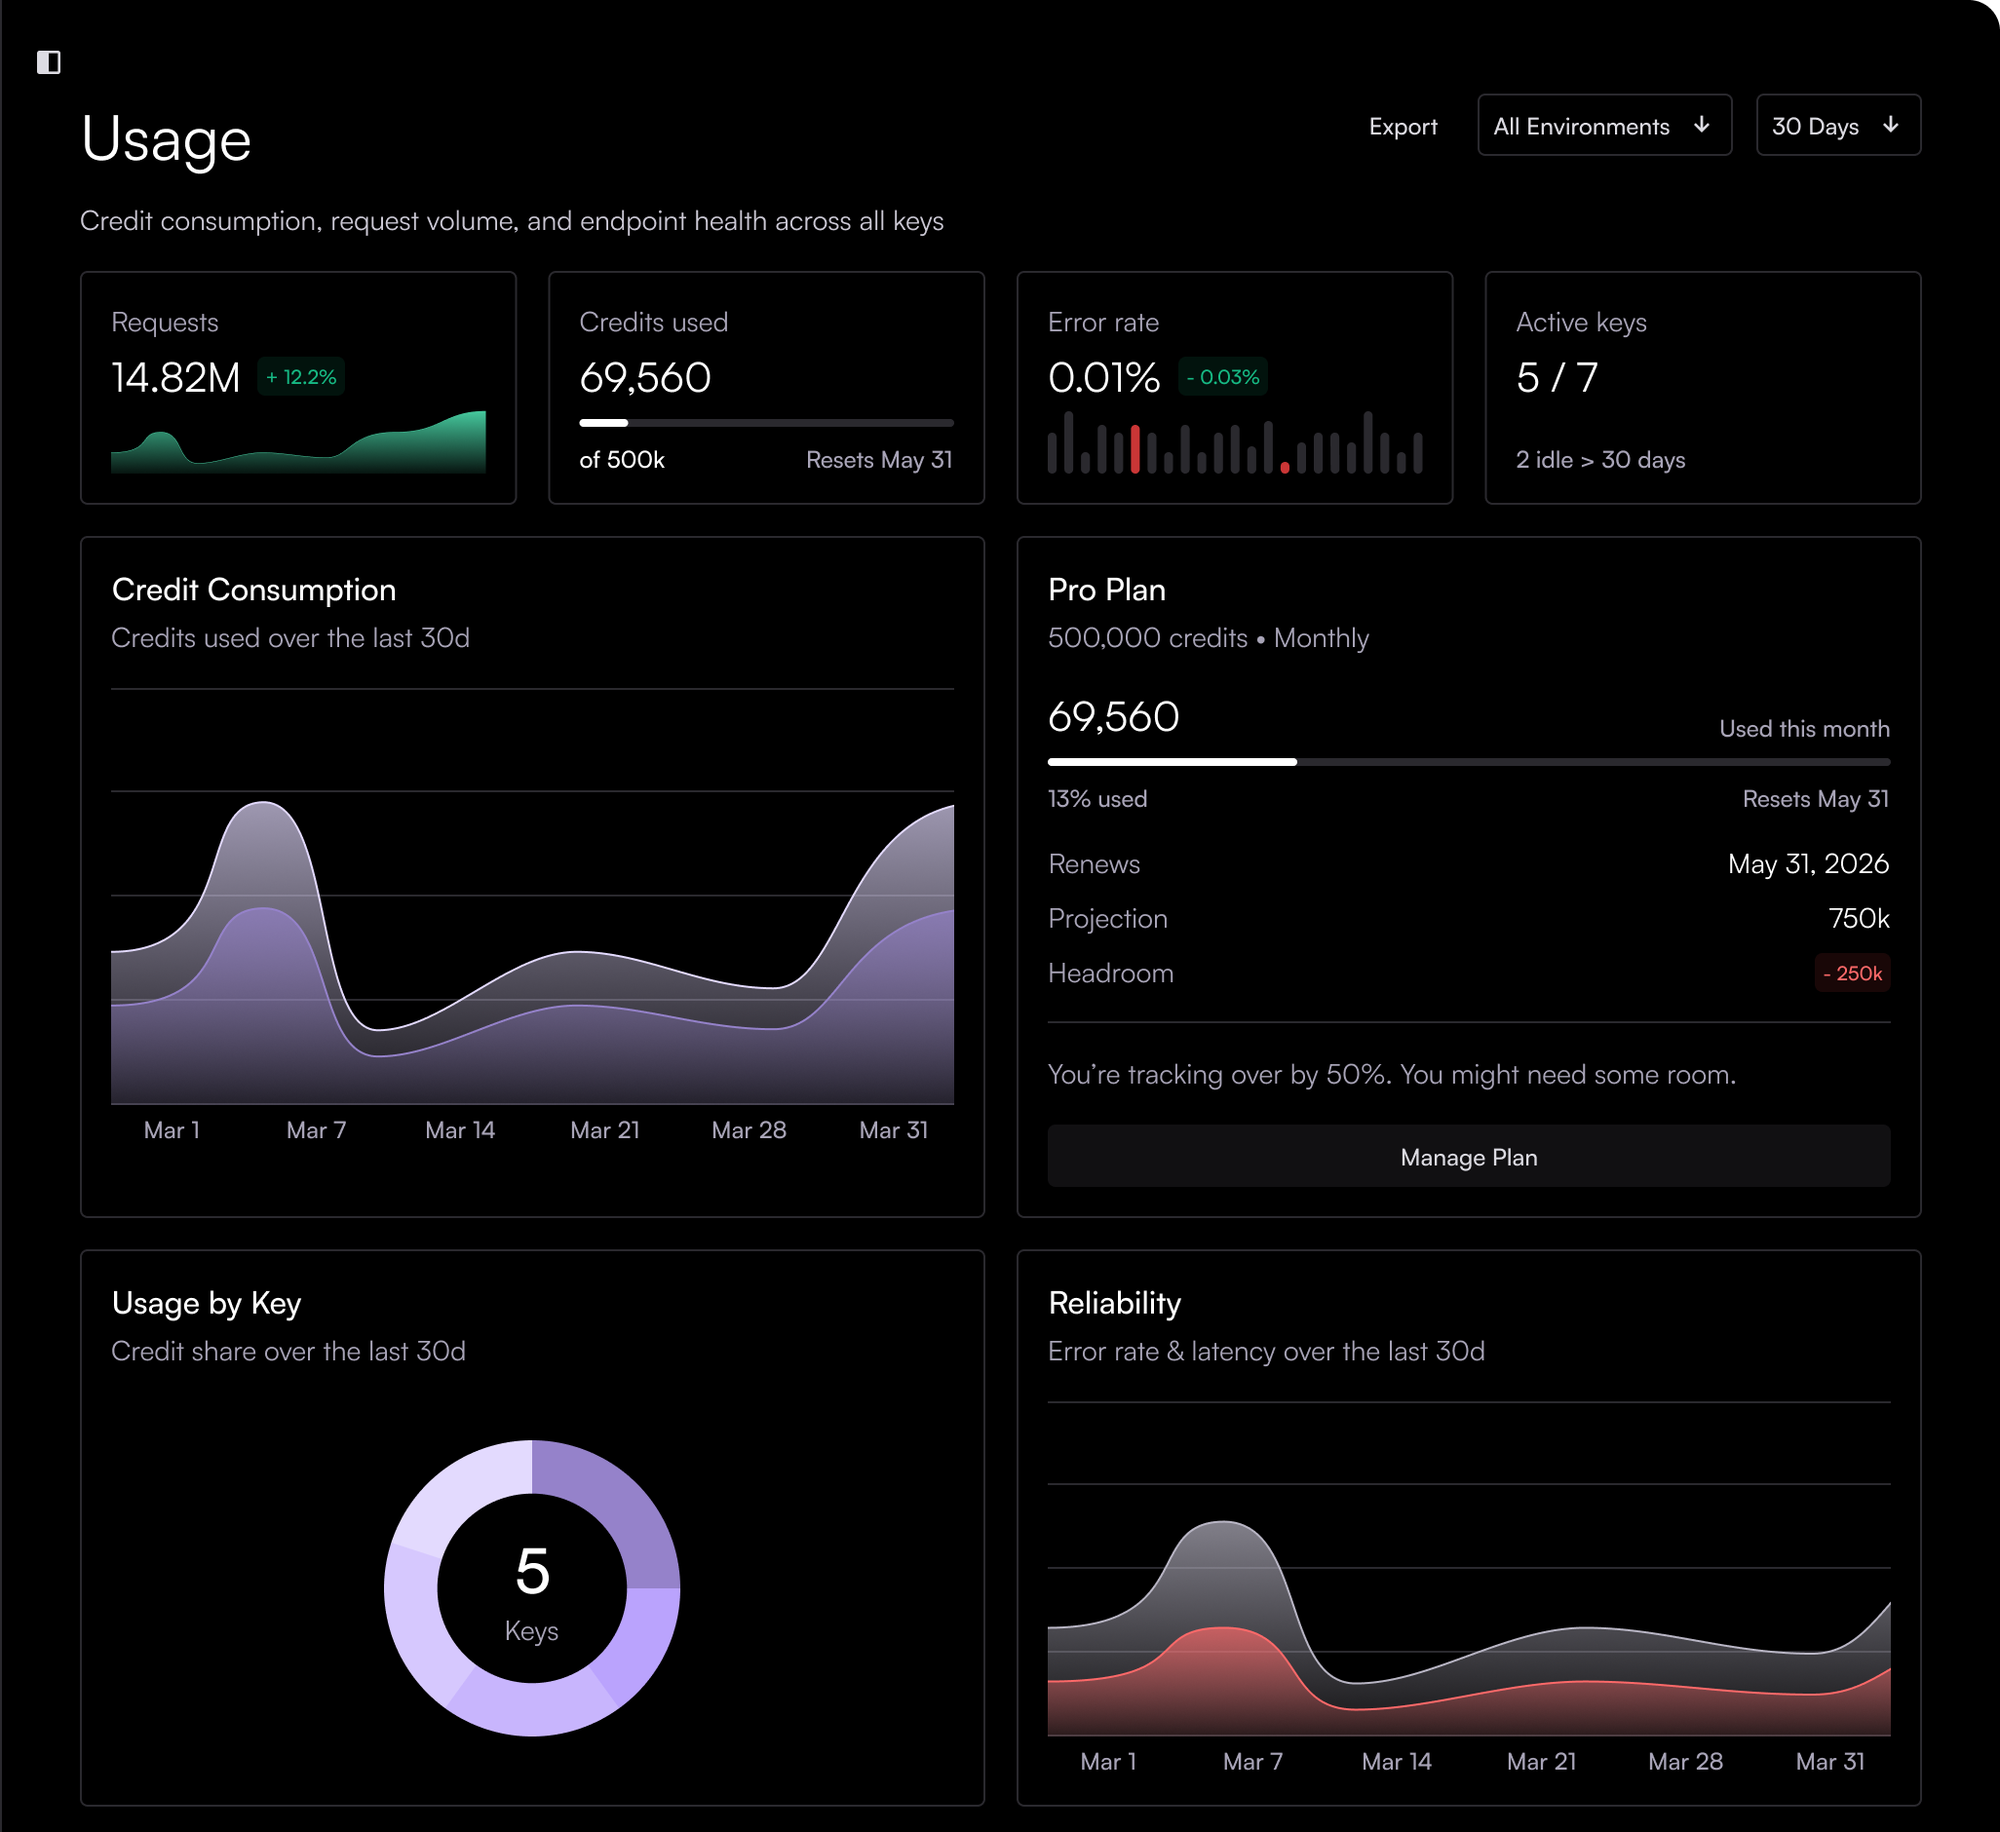This screenshot has width=2000, height=1832.
Task: Click the 5 Keys donut center
Action: pyautogui.click(x=532, y=1588)
